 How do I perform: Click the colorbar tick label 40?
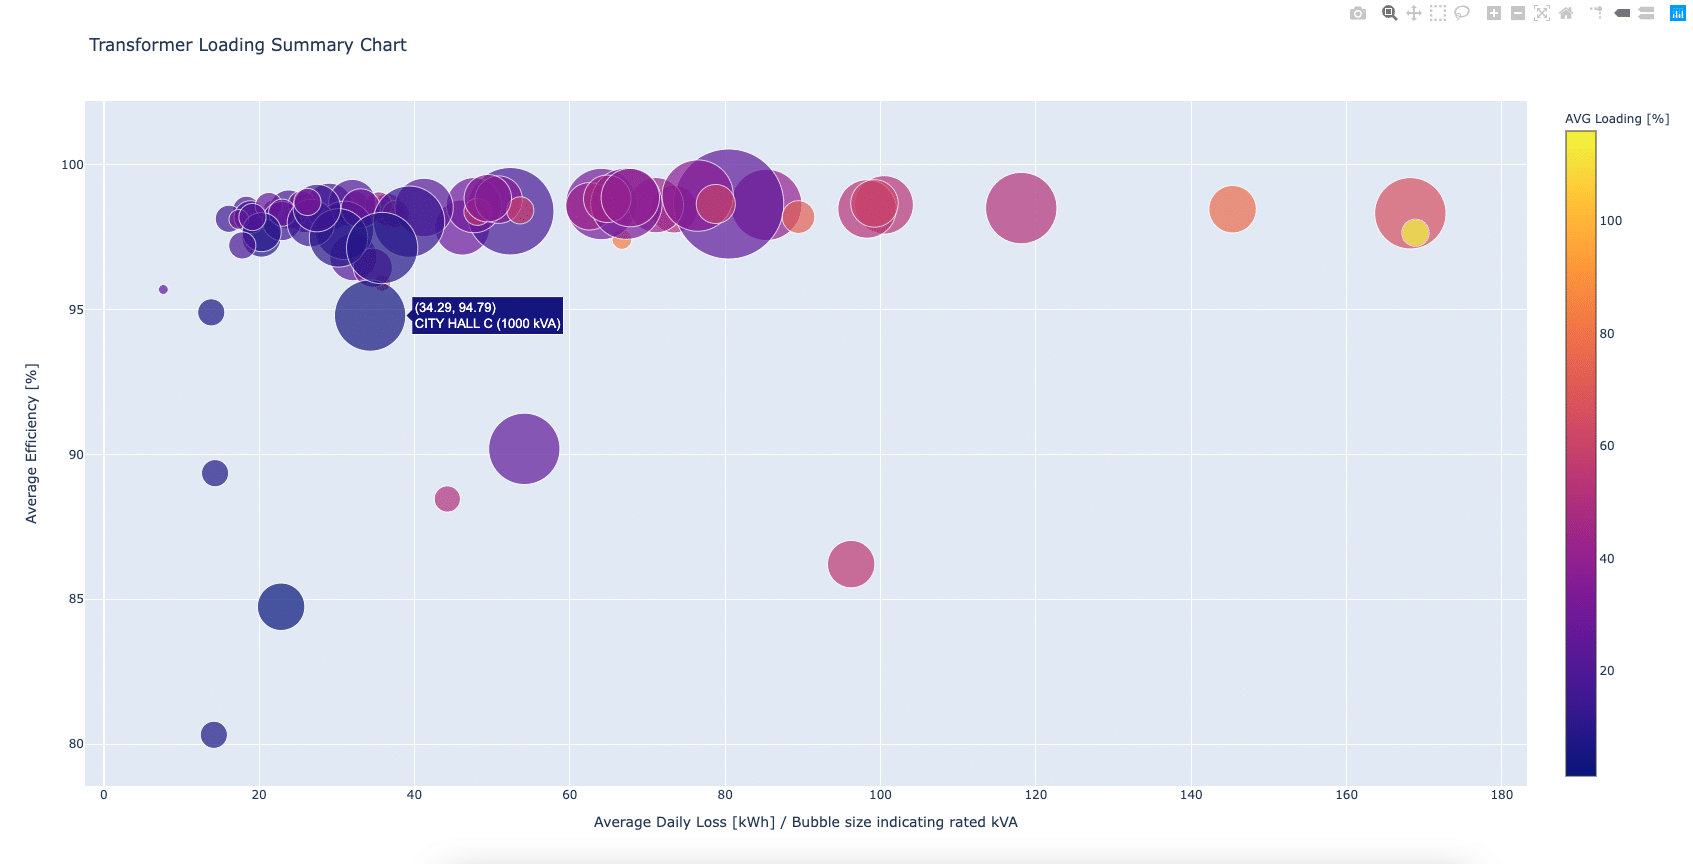tap(1607, 559)
